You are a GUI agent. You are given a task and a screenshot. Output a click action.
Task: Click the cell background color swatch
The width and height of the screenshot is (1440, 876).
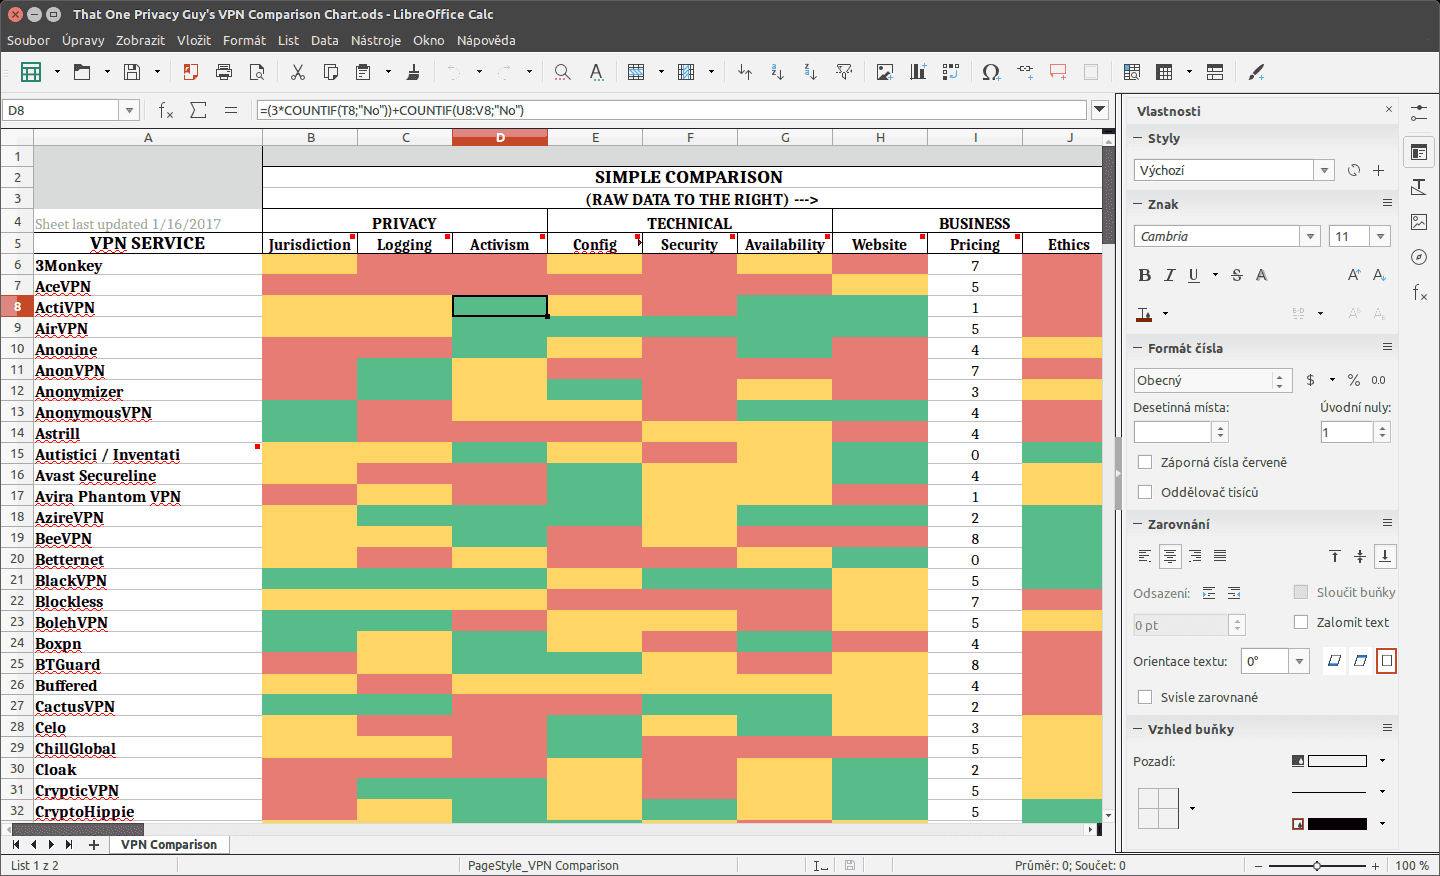click(x=1337, y=761)
